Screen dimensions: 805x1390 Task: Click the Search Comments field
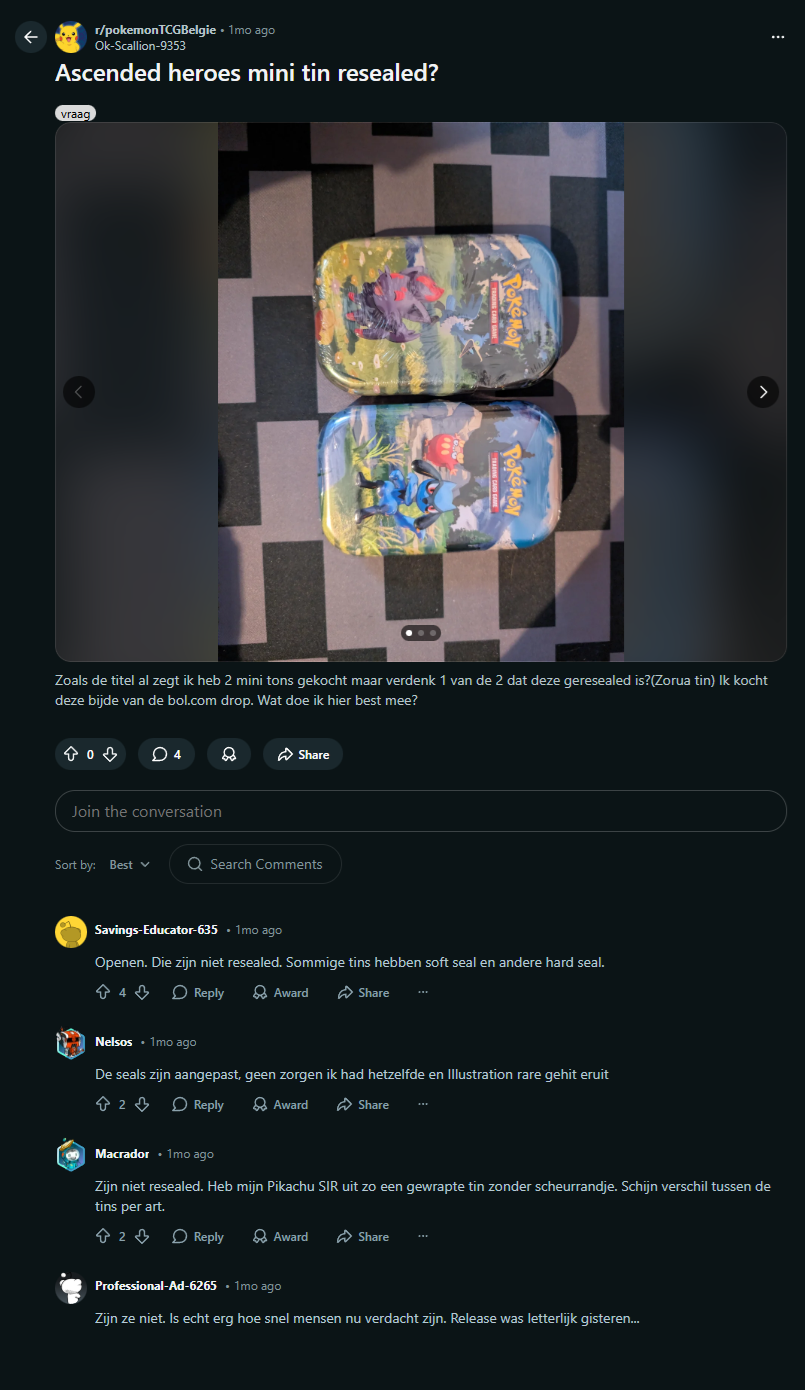click(255, 865)
